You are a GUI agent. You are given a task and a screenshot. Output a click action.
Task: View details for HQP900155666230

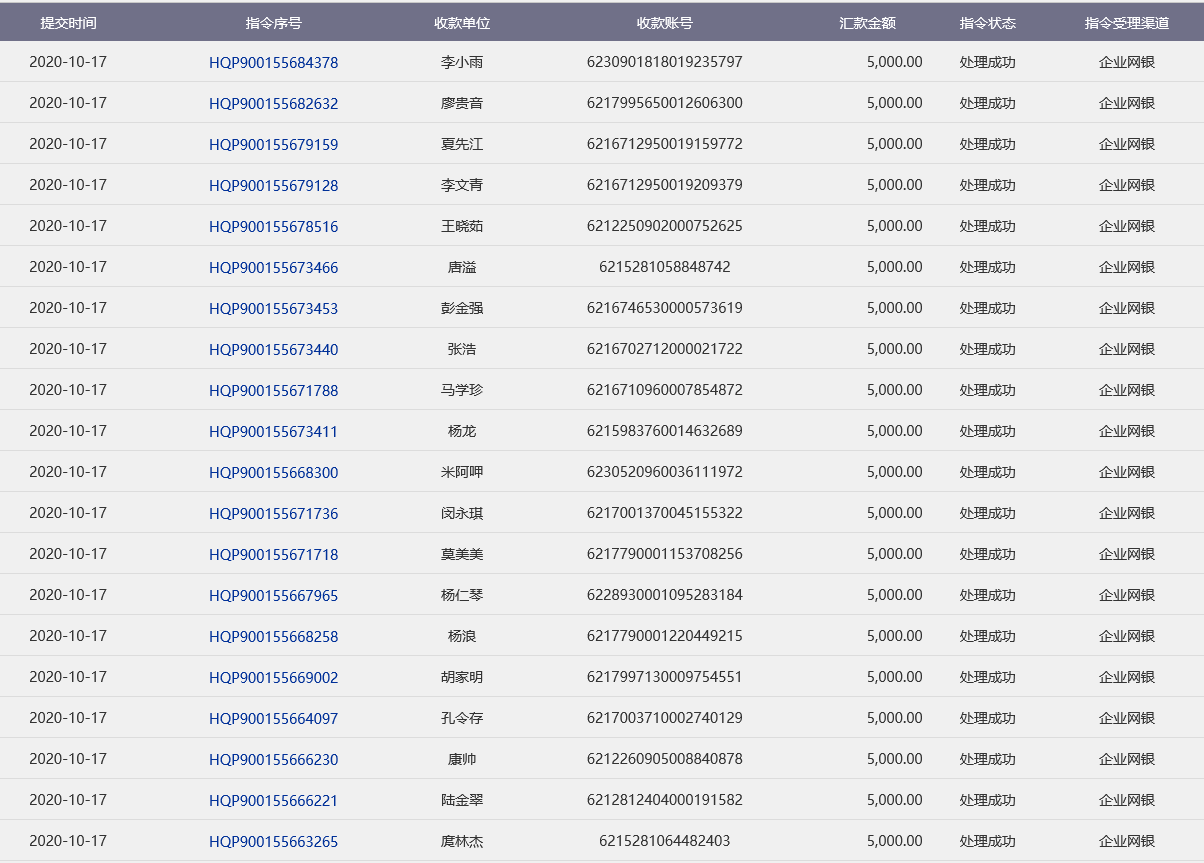[273, 760]
